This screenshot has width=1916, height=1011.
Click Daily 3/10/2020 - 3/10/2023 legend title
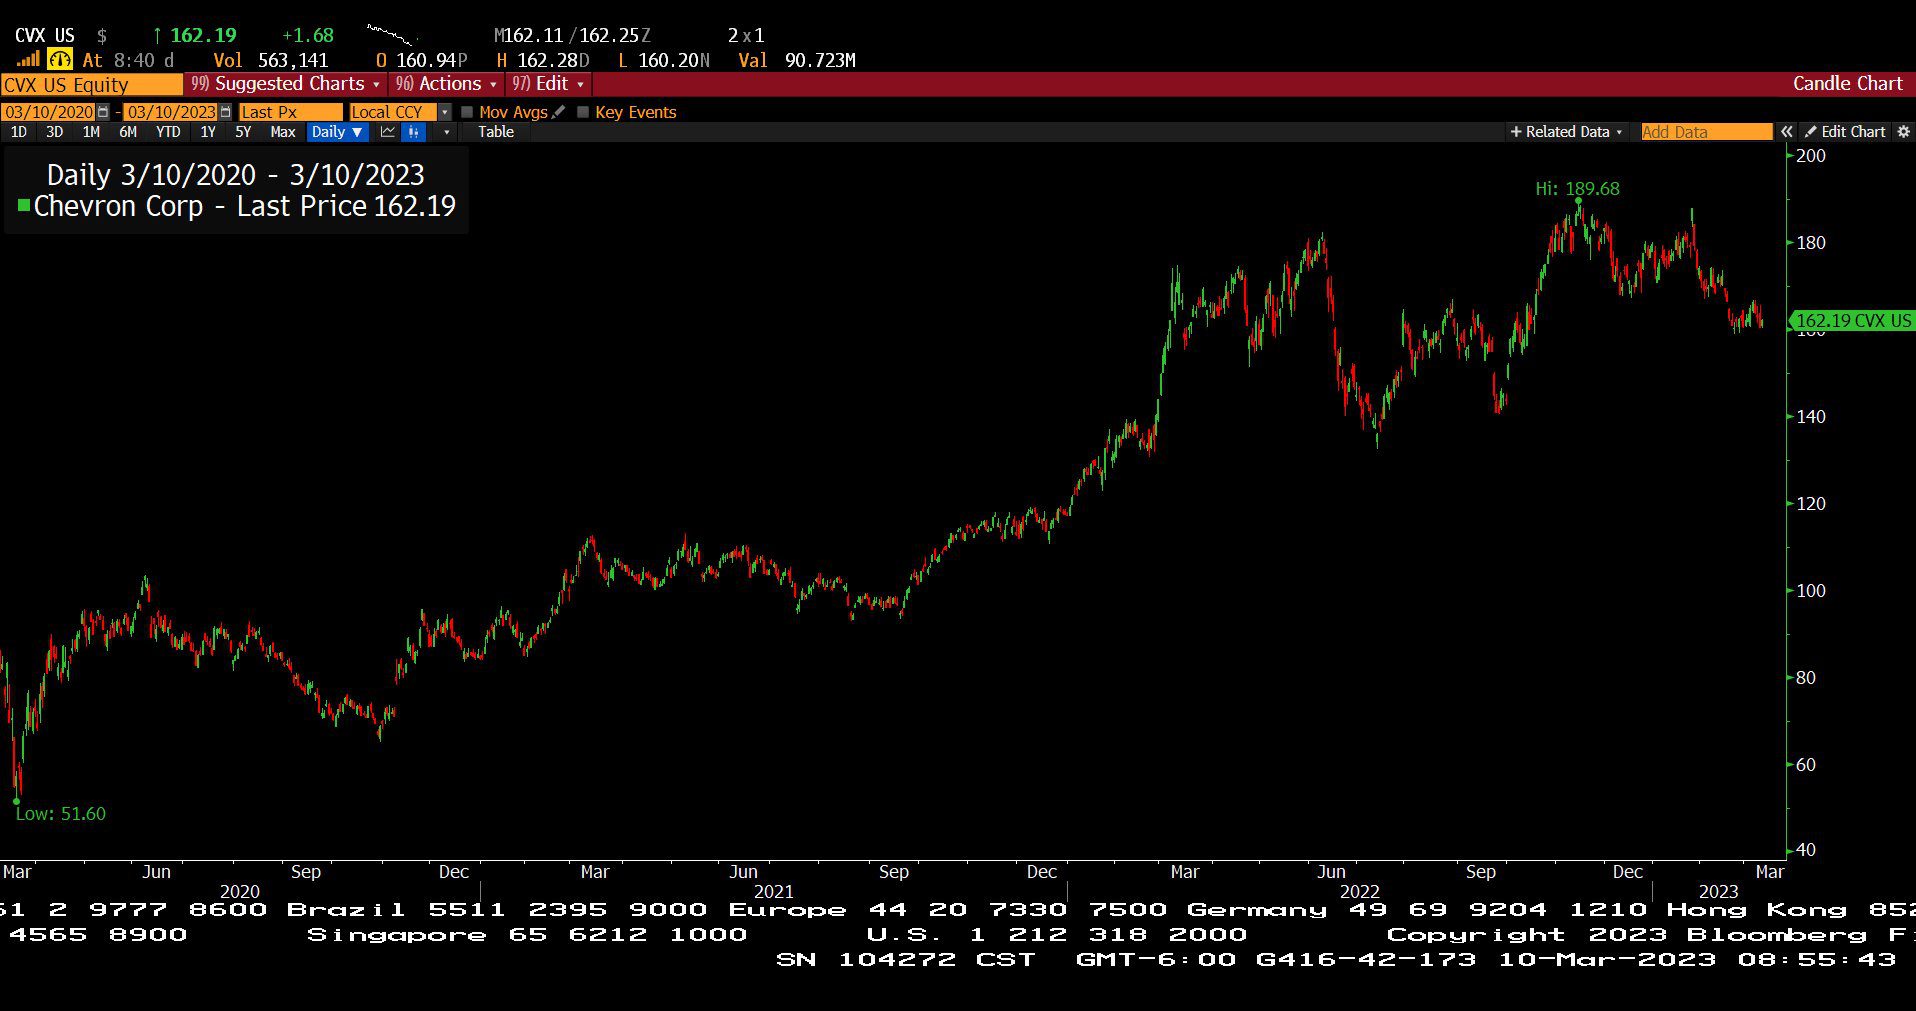[x=236, y=175]
